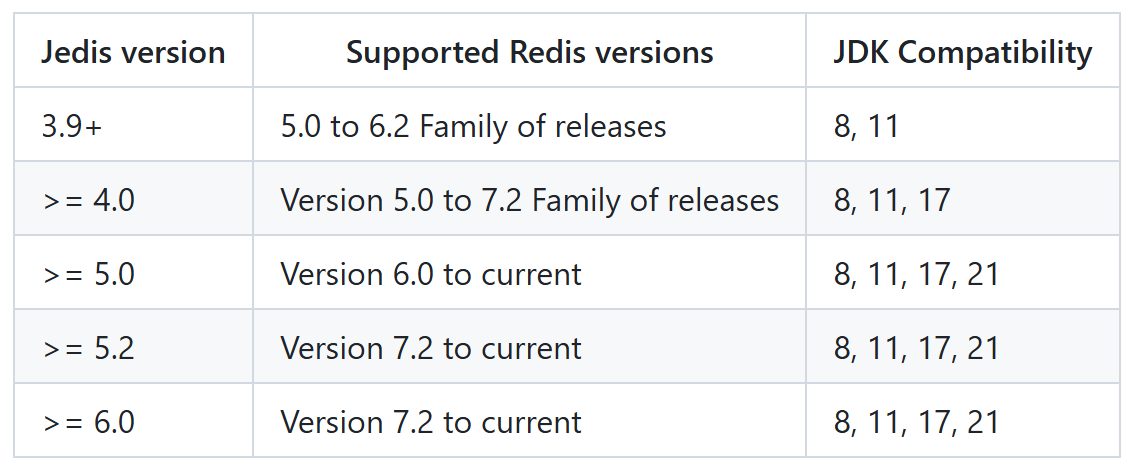Click the Jedis version column header
The width and height of the screenshot is (1132, 469).
pos(133,52)
